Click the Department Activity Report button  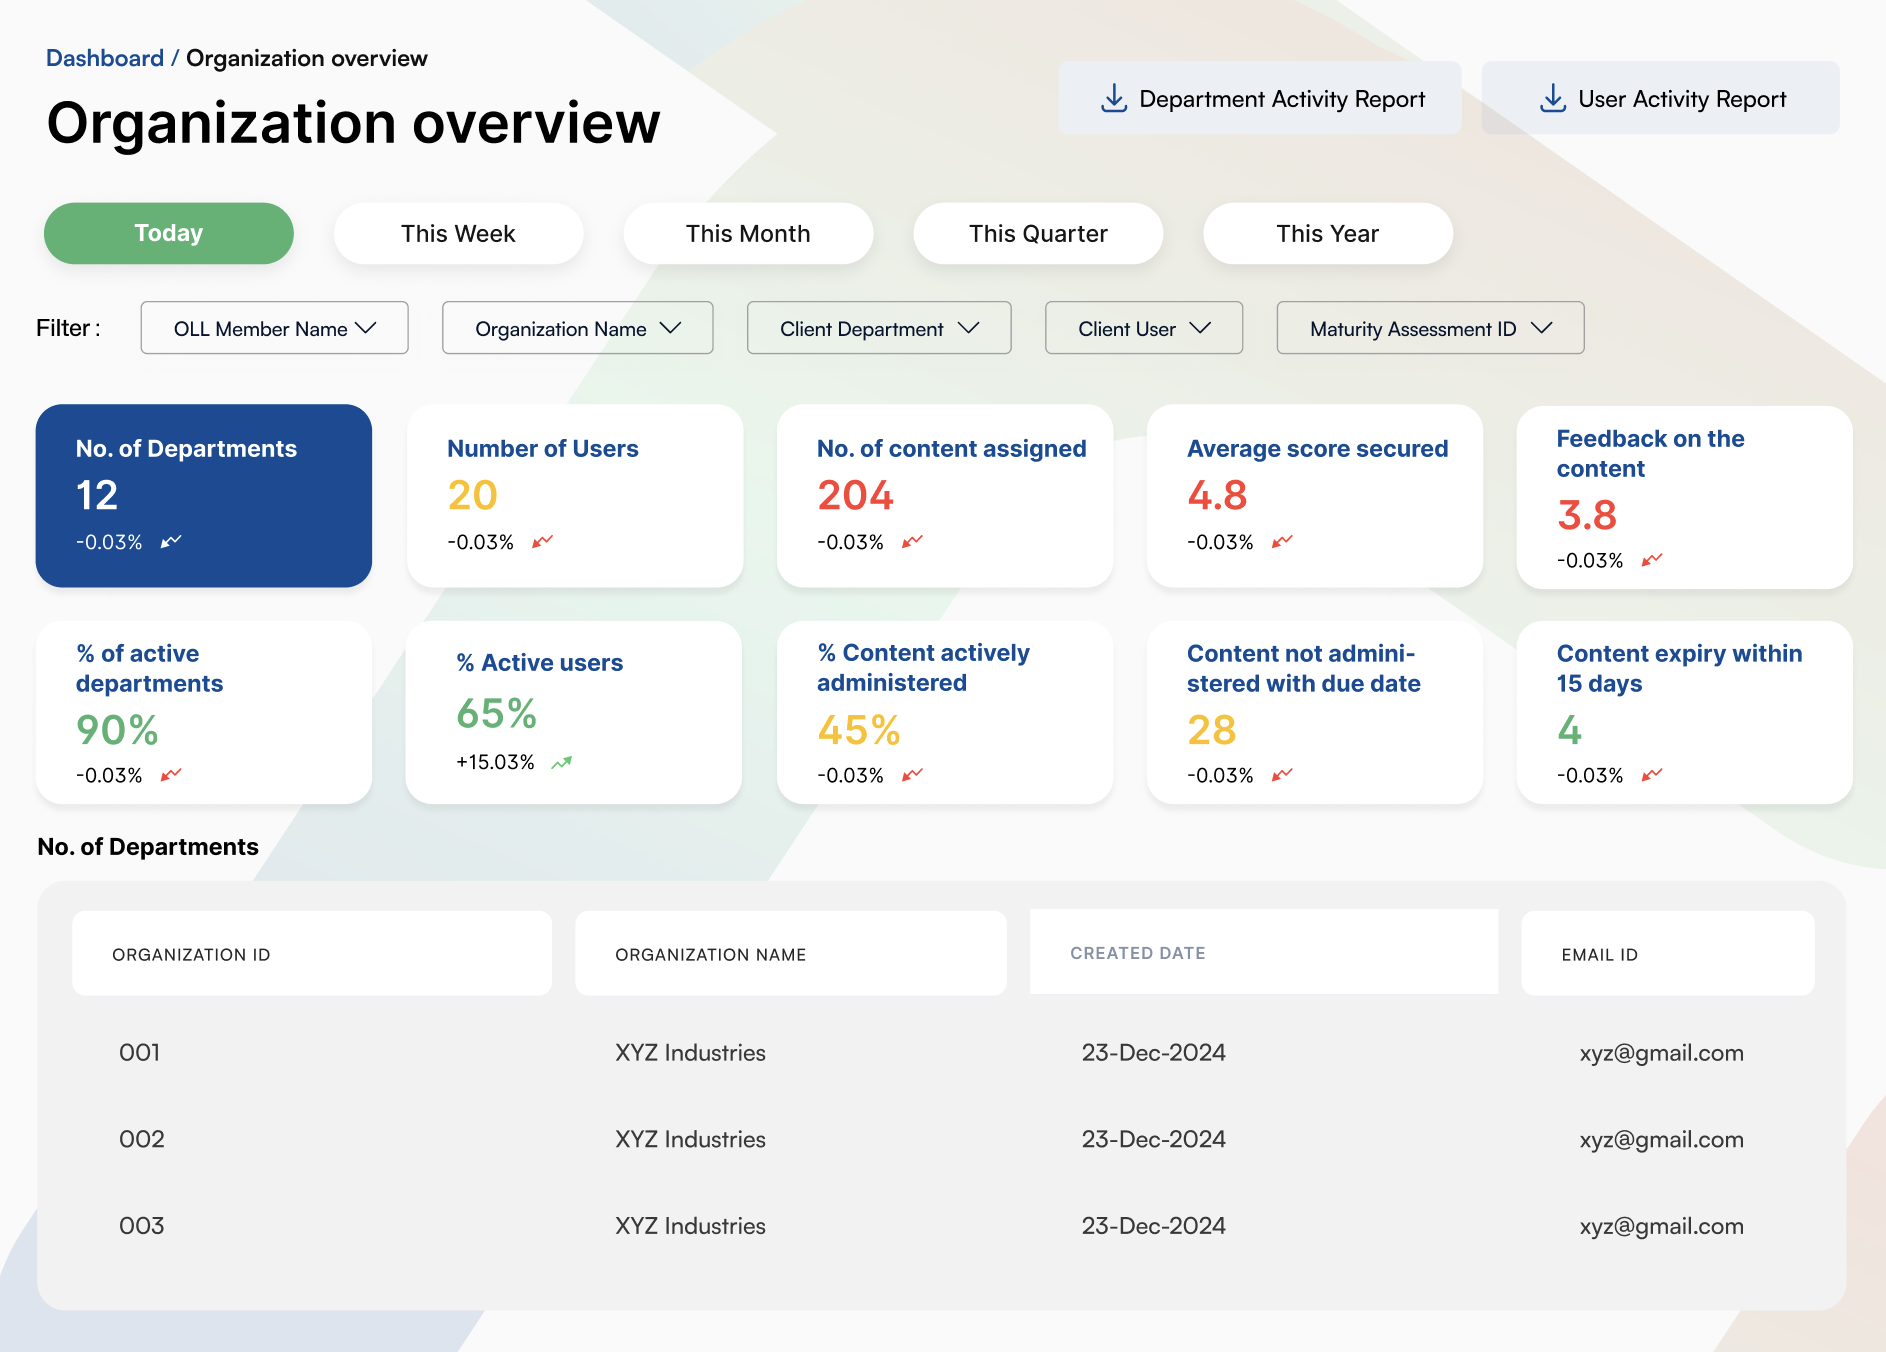coord(1261,98)
